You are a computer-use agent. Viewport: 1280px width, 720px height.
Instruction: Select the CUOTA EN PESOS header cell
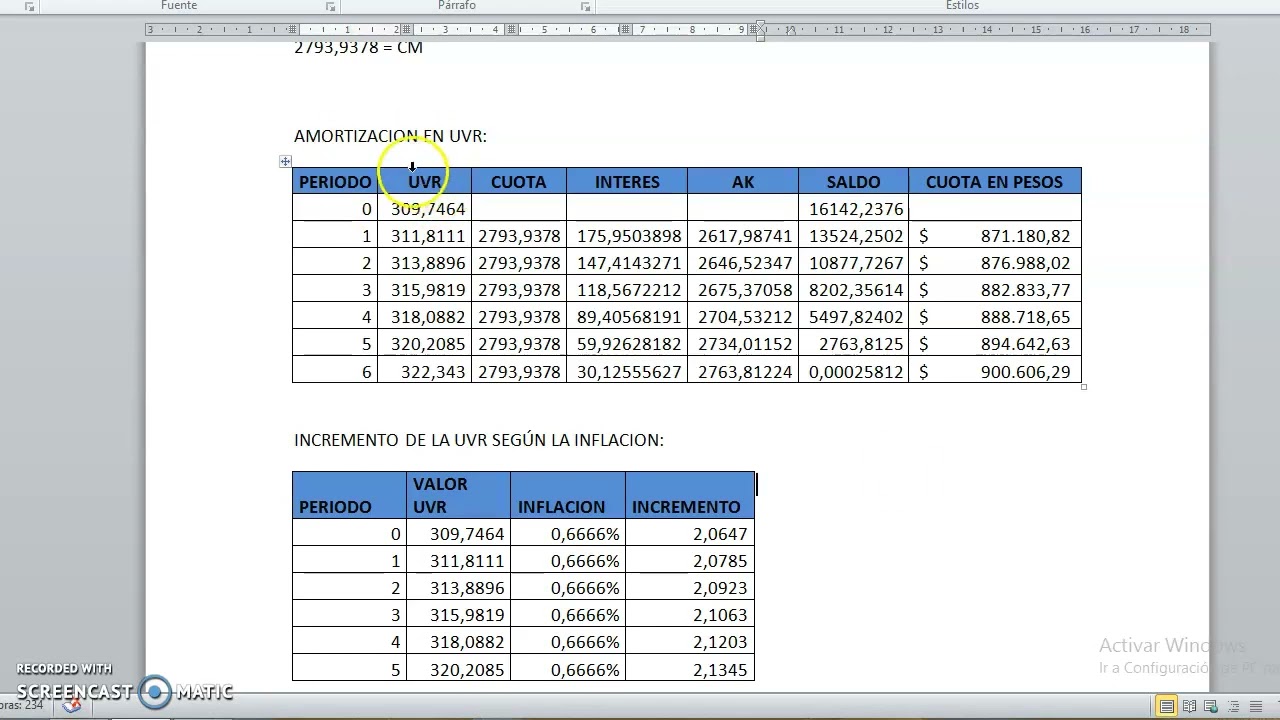[994, 181]
